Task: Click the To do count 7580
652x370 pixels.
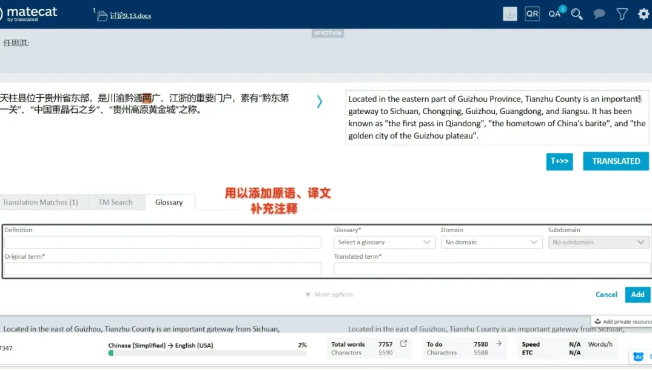Action: point(481,344)
